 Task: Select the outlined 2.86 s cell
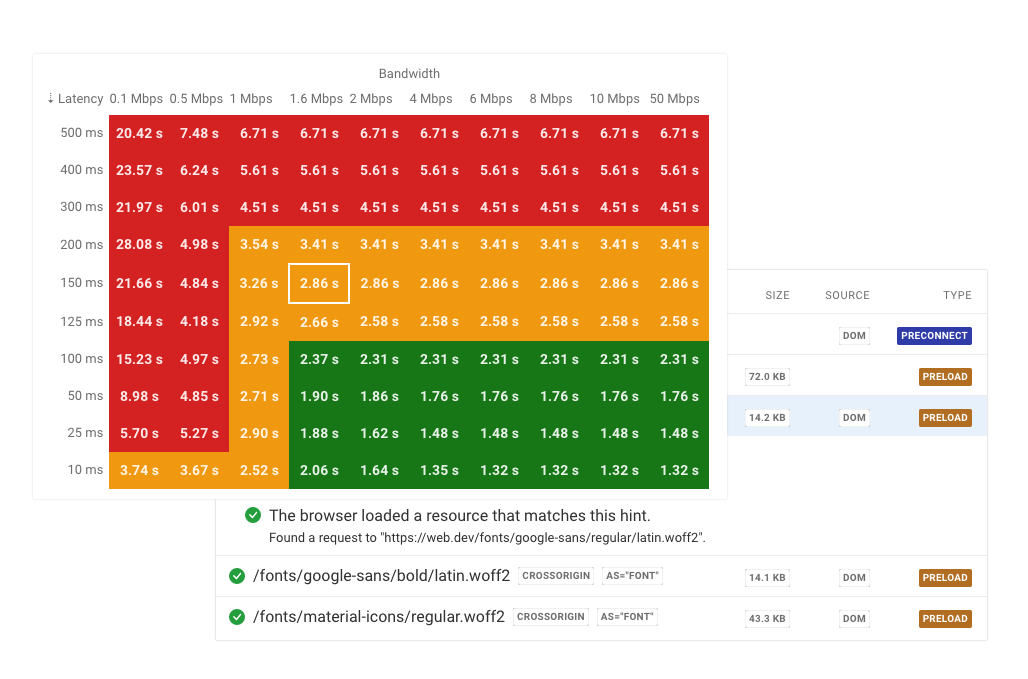319,283
